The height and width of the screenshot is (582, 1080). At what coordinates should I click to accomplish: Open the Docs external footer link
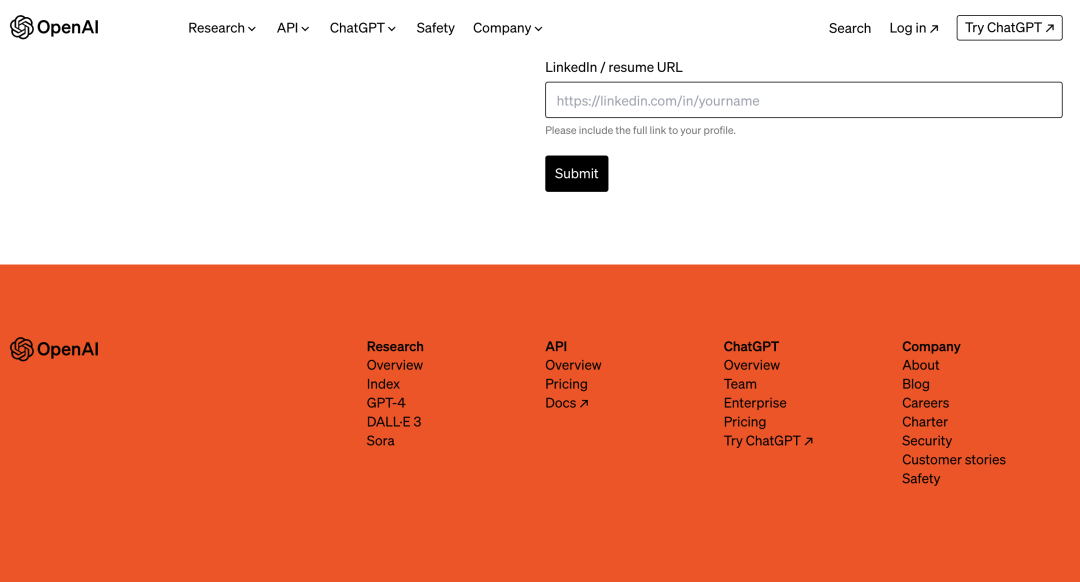point(566,403)
